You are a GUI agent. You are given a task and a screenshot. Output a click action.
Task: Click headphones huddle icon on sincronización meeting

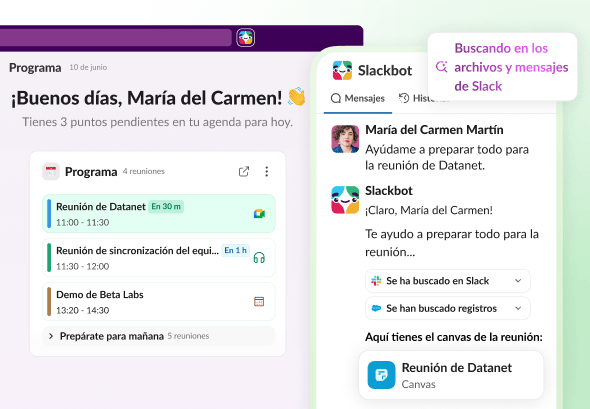tap(259, 258)
